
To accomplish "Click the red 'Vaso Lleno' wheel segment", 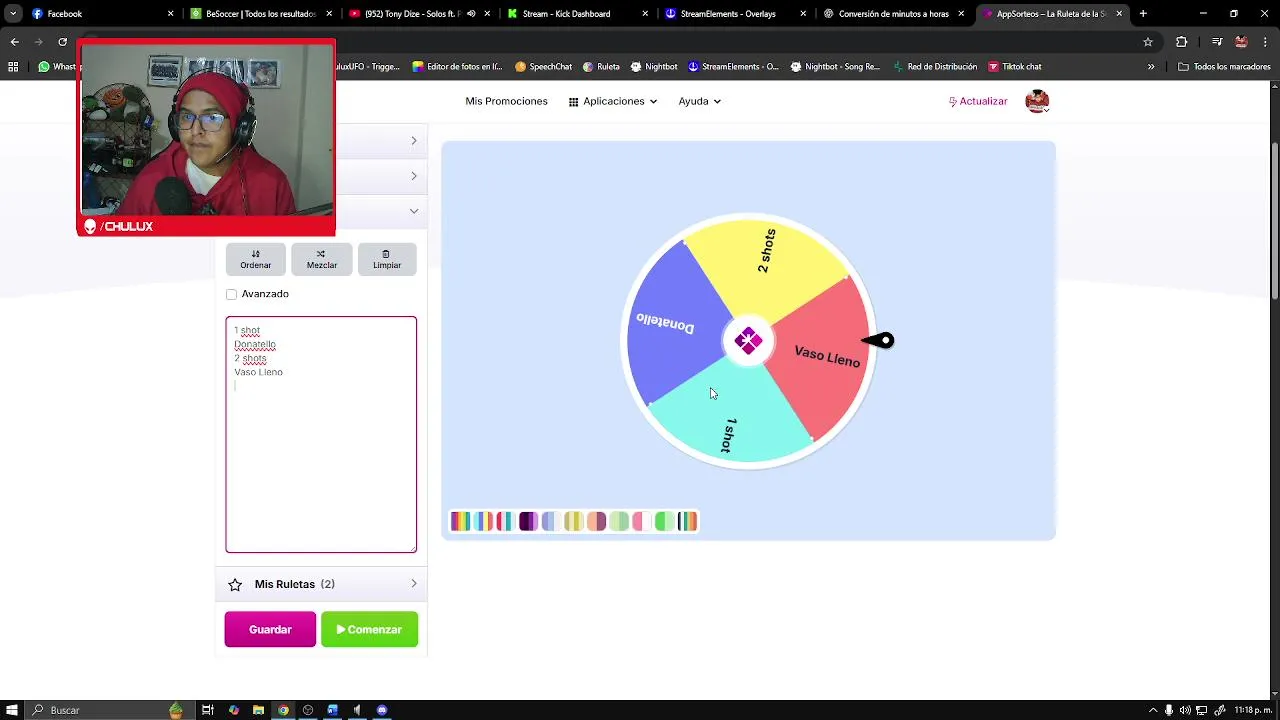I will tap(823, 356).
